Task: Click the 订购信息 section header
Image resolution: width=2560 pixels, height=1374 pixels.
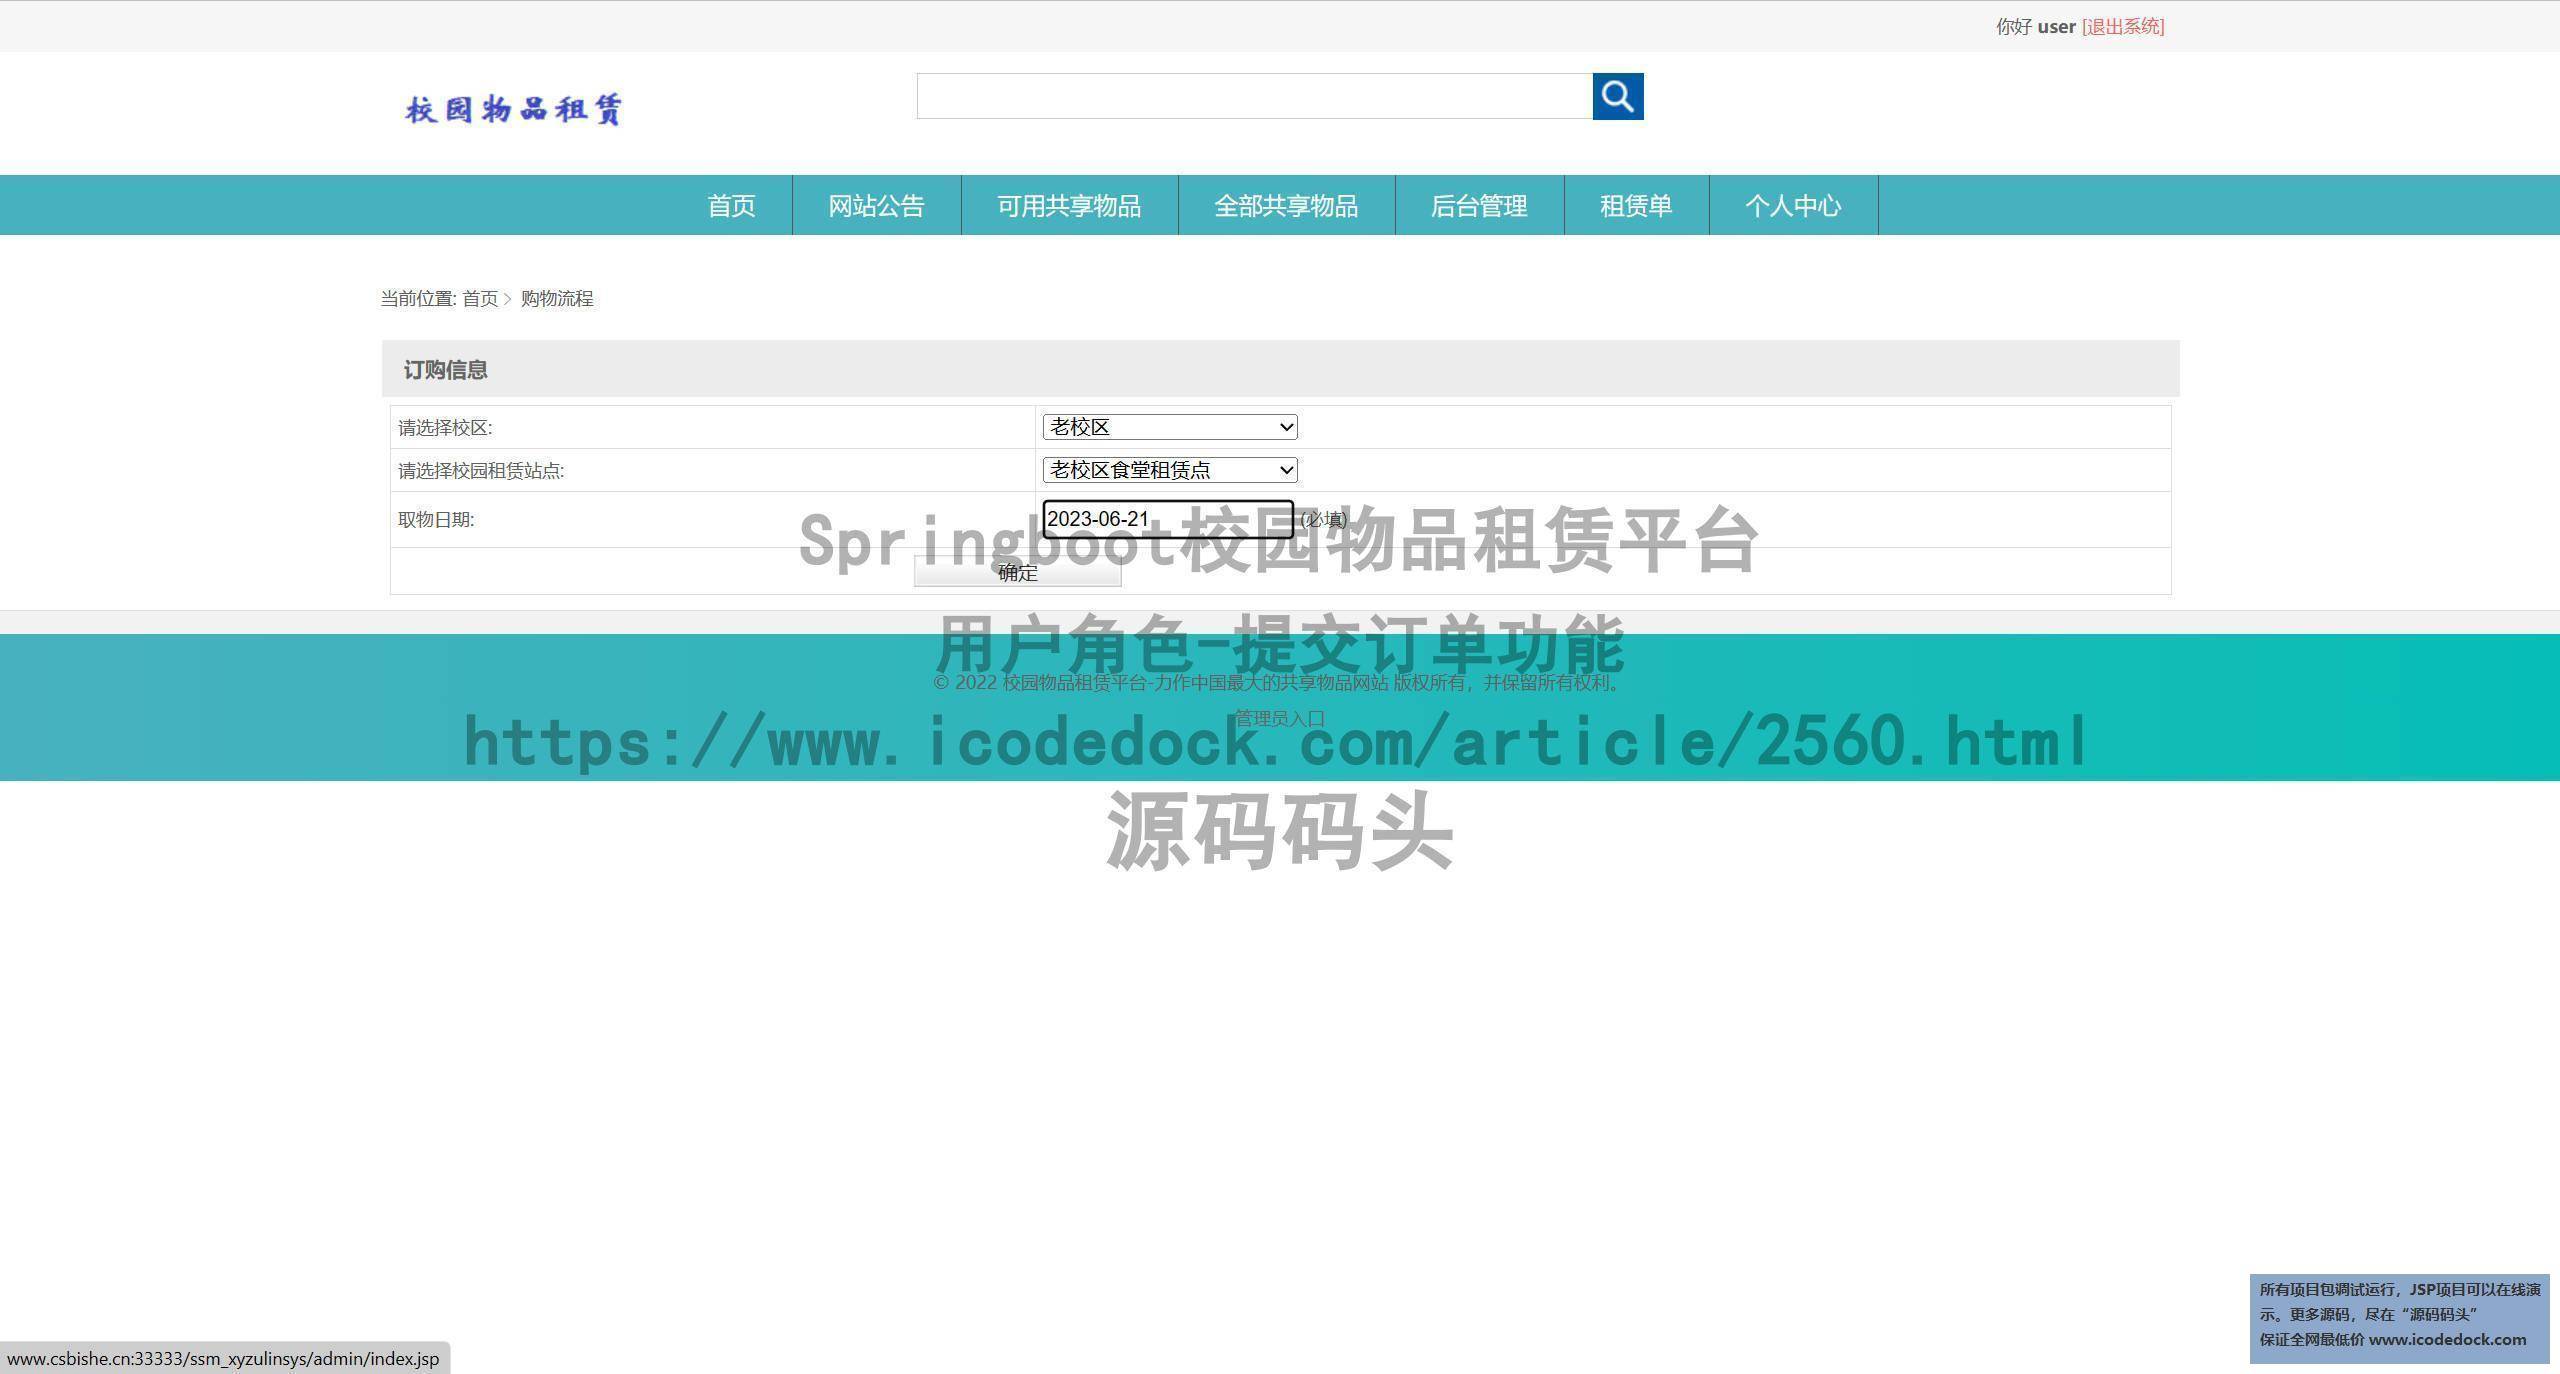Action: (x=446, y=370)
